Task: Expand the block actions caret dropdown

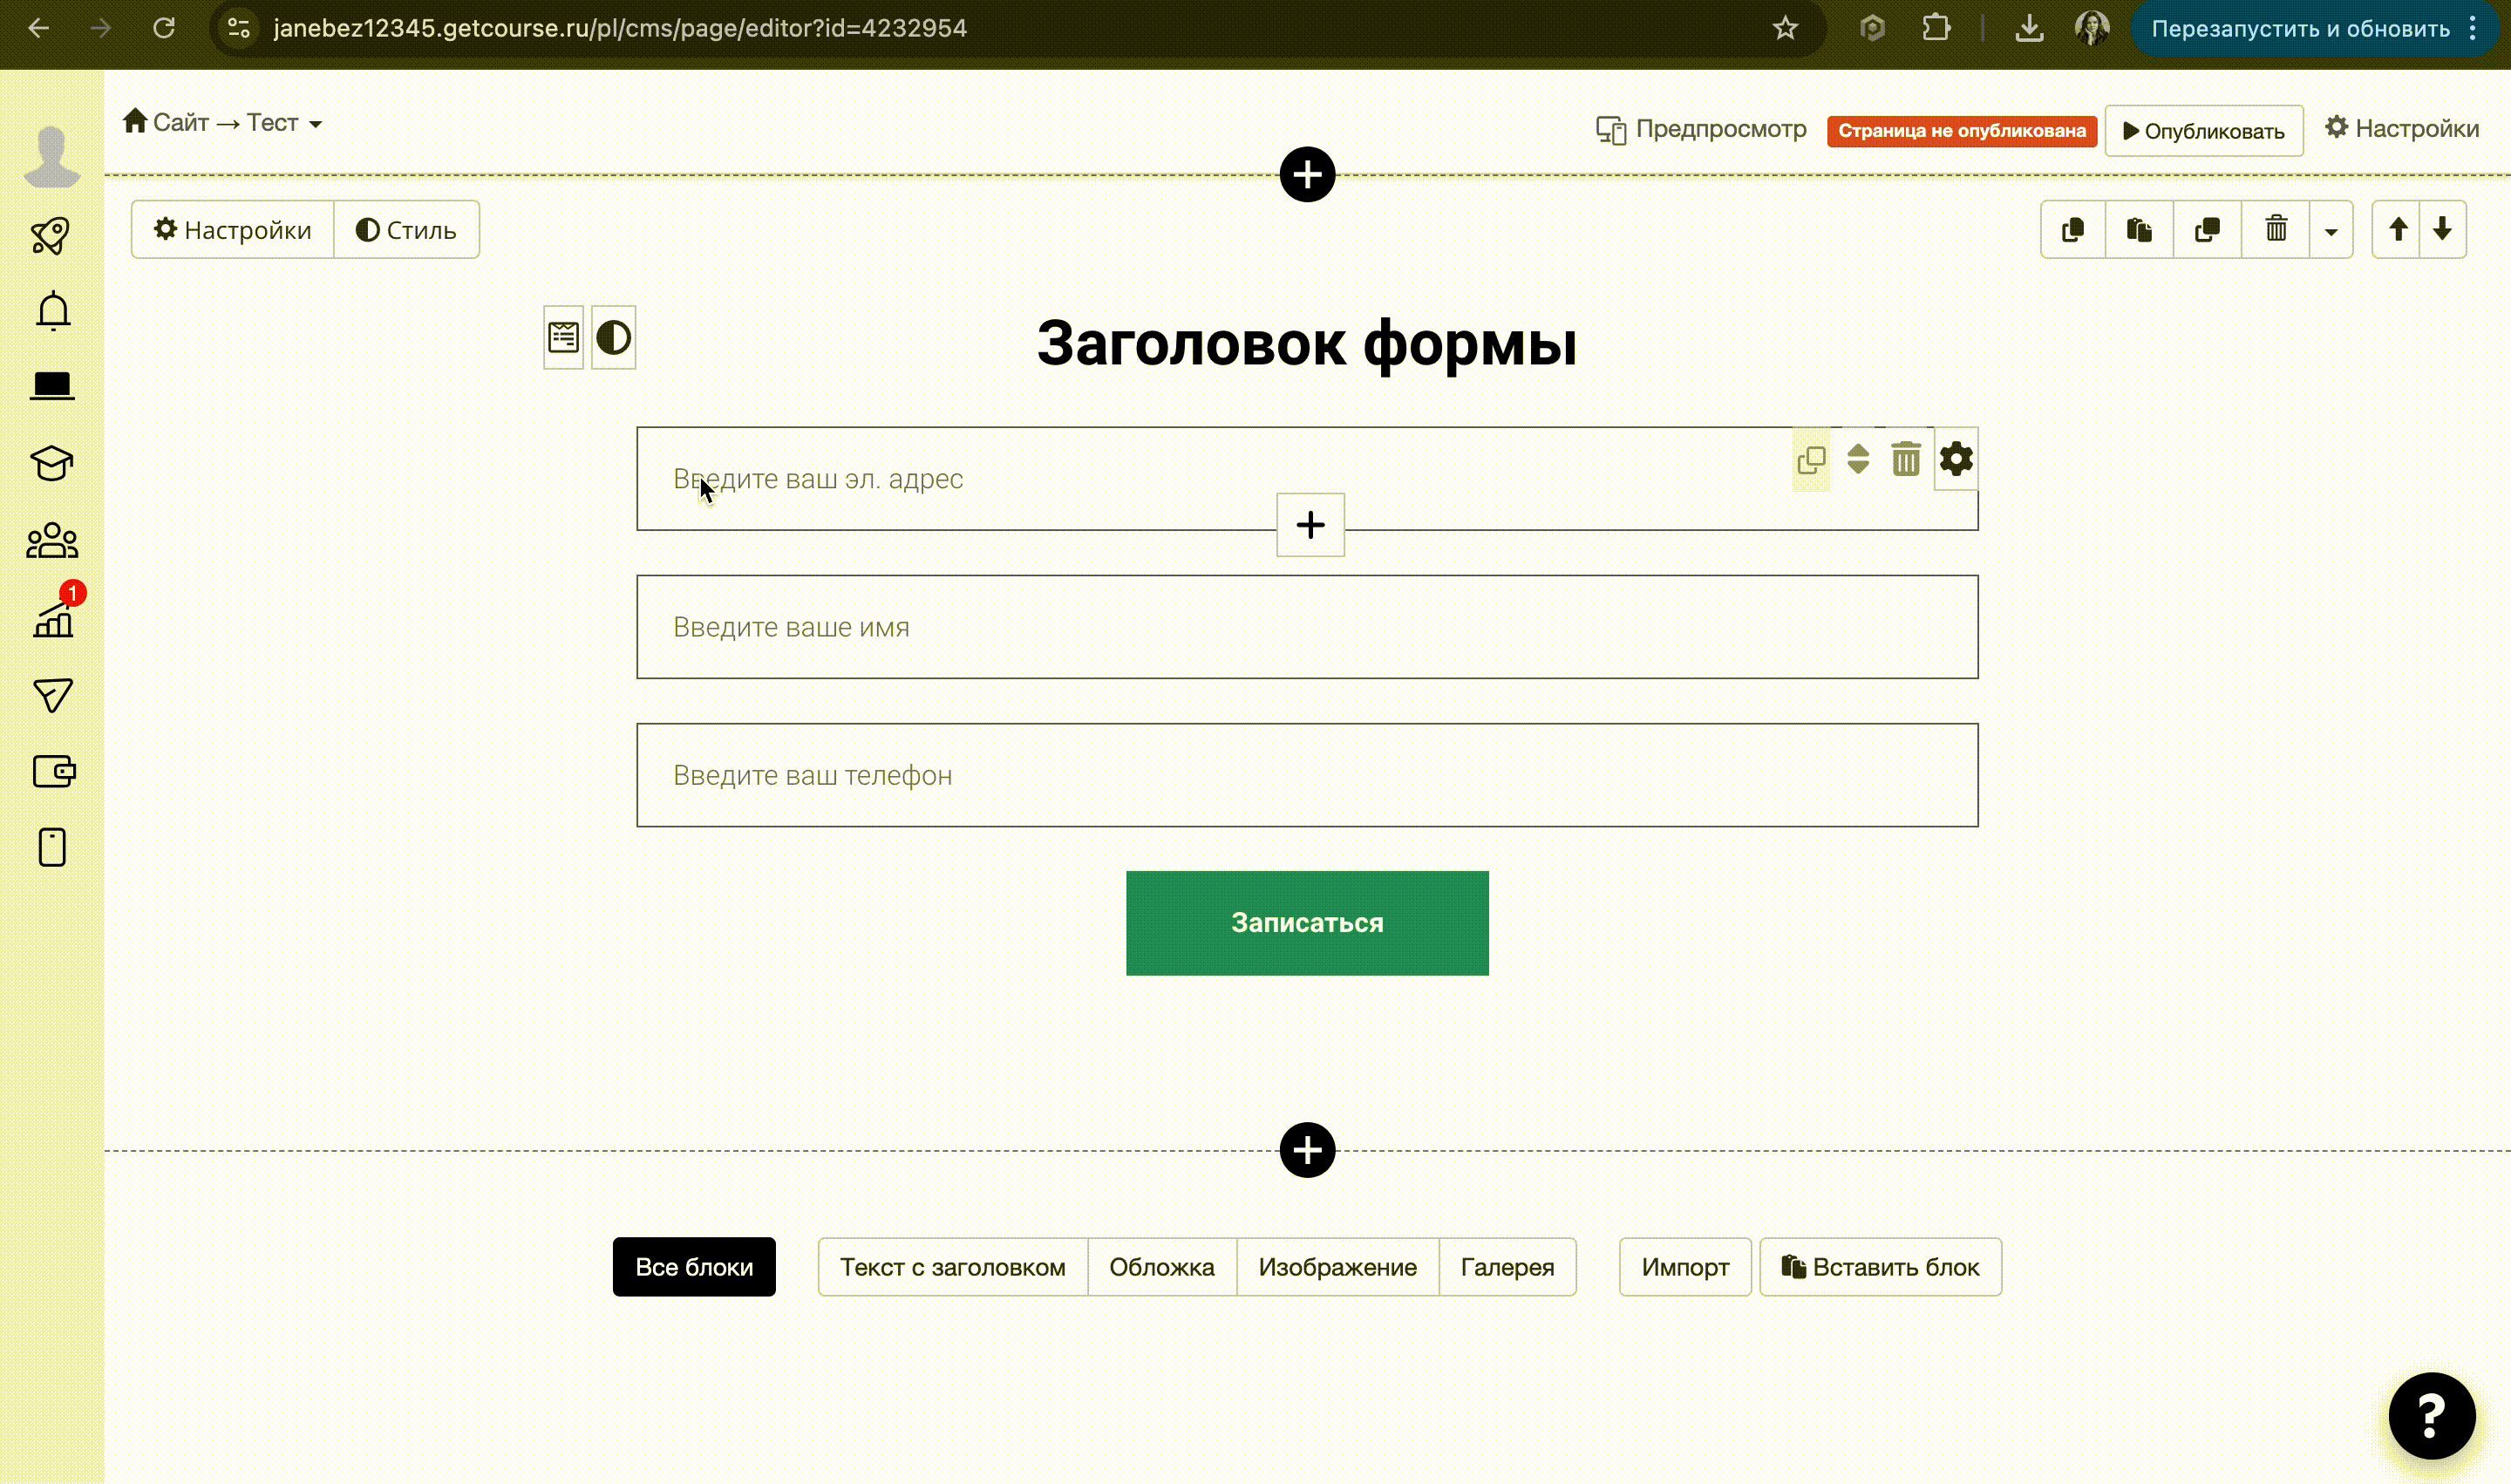Action: point(2331,231)
